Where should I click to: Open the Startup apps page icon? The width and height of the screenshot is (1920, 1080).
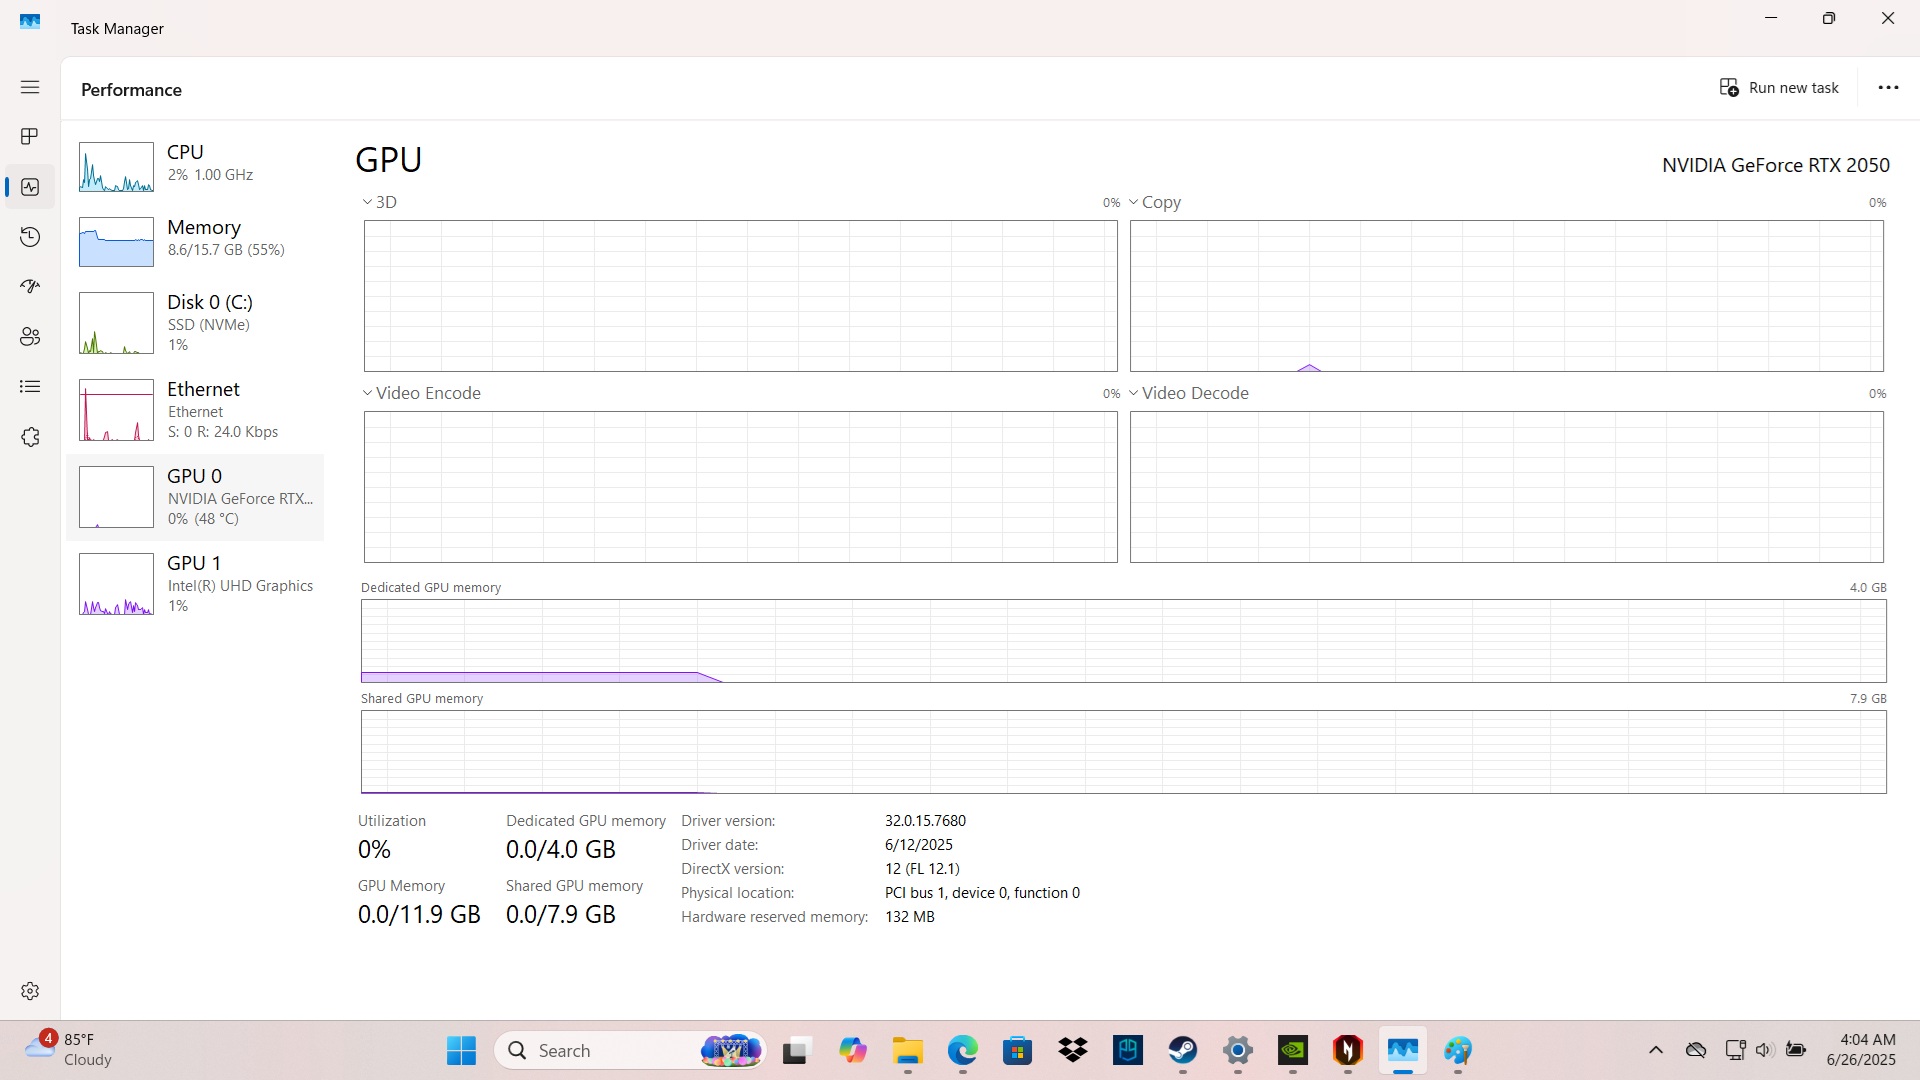coord(30,287)
